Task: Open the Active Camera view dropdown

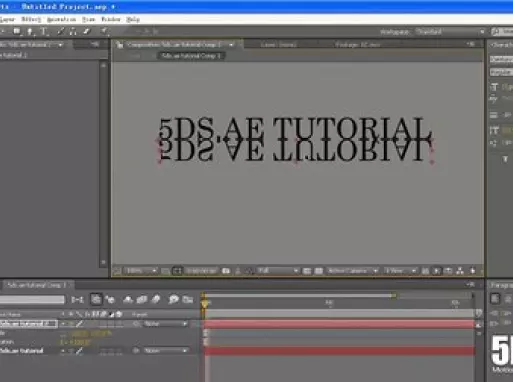Action: (x=353, y=271)
